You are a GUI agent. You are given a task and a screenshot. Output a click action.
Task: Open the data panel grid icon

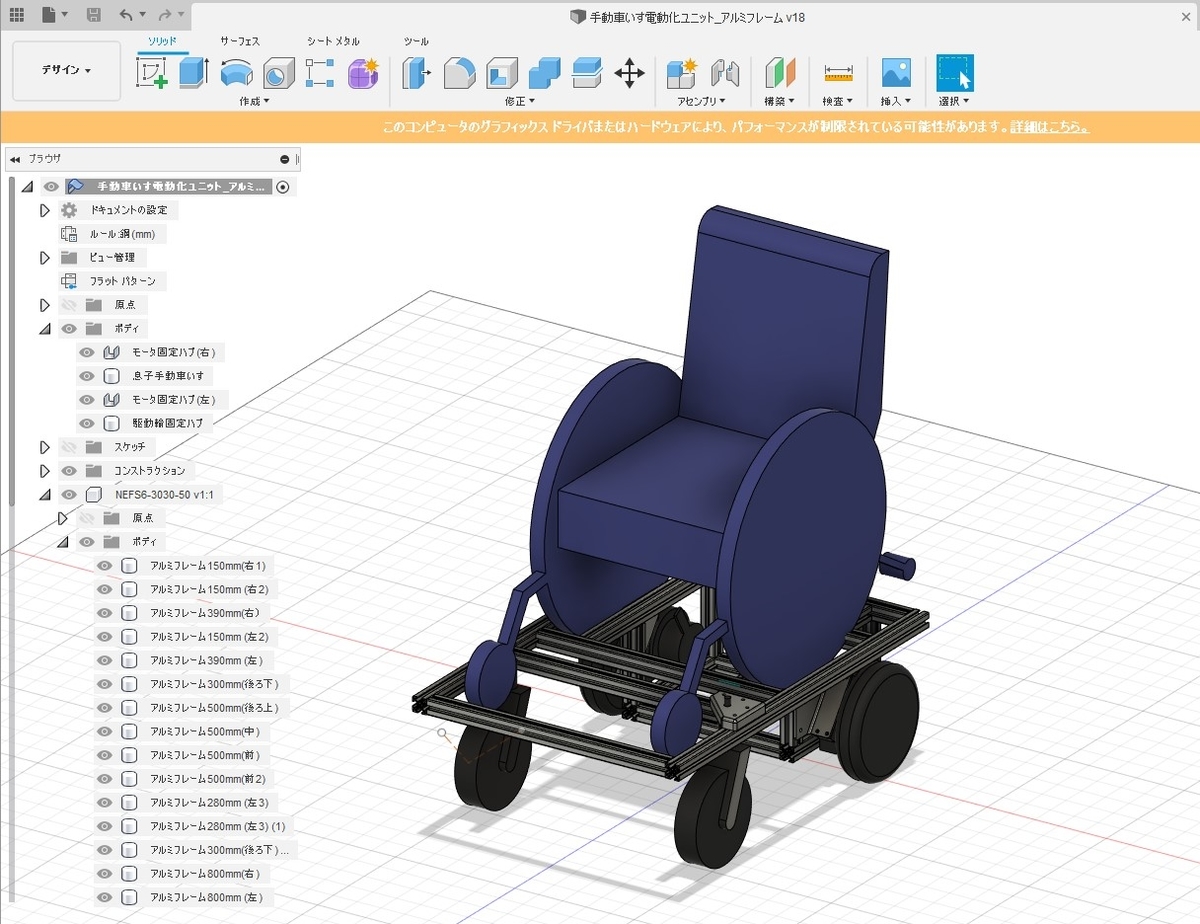(17, 16)
